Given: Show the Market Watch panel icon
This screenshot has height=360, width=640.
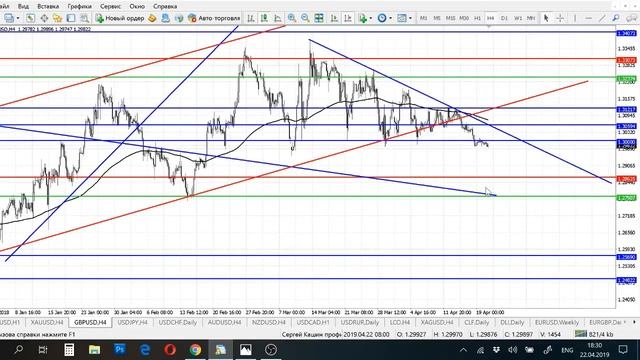Looking at the screenshot, I should 30,18.
